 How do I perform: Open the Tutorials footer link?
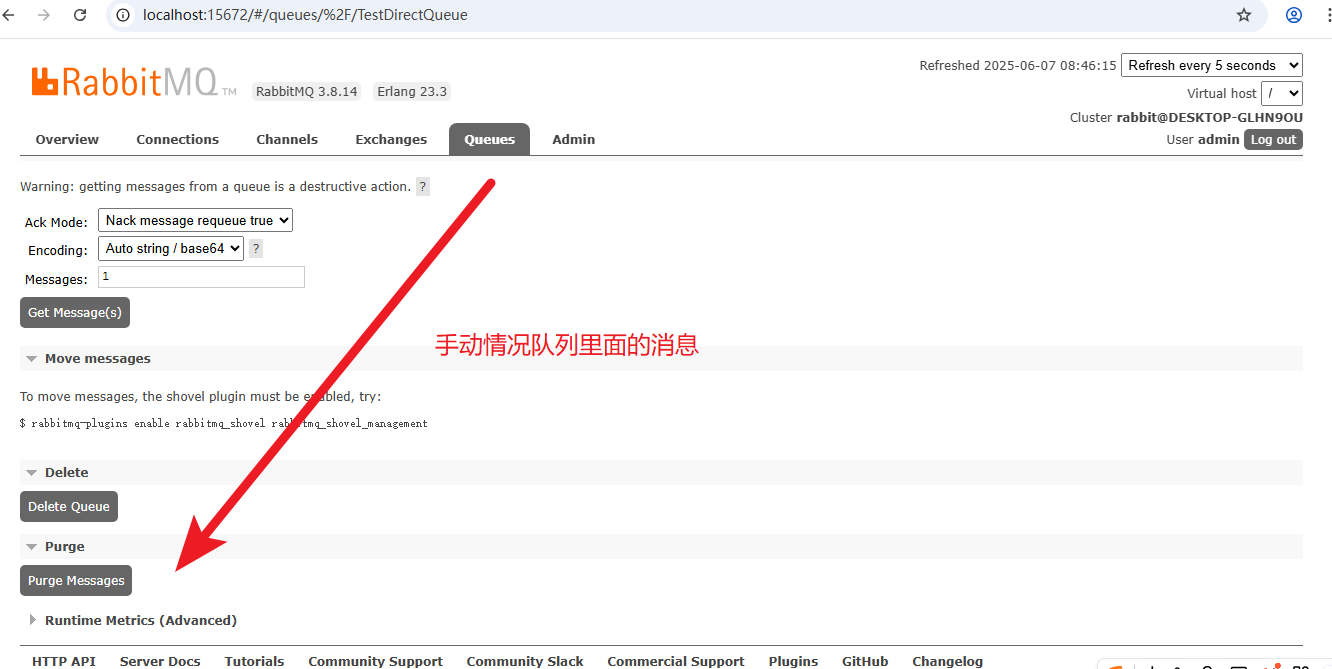[x=254, y=661]
